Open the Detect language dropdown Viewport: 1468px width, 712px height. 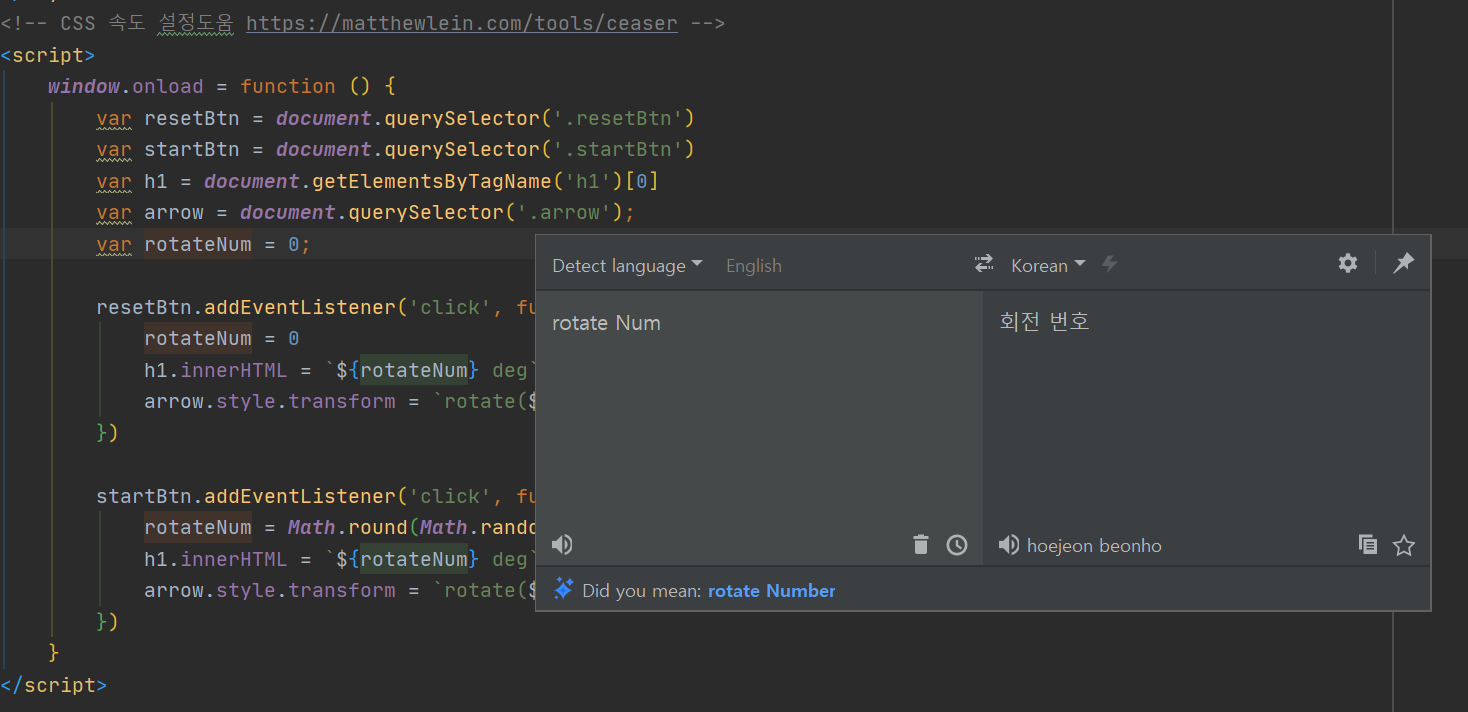pyautogui.click(x=627, y=266)
